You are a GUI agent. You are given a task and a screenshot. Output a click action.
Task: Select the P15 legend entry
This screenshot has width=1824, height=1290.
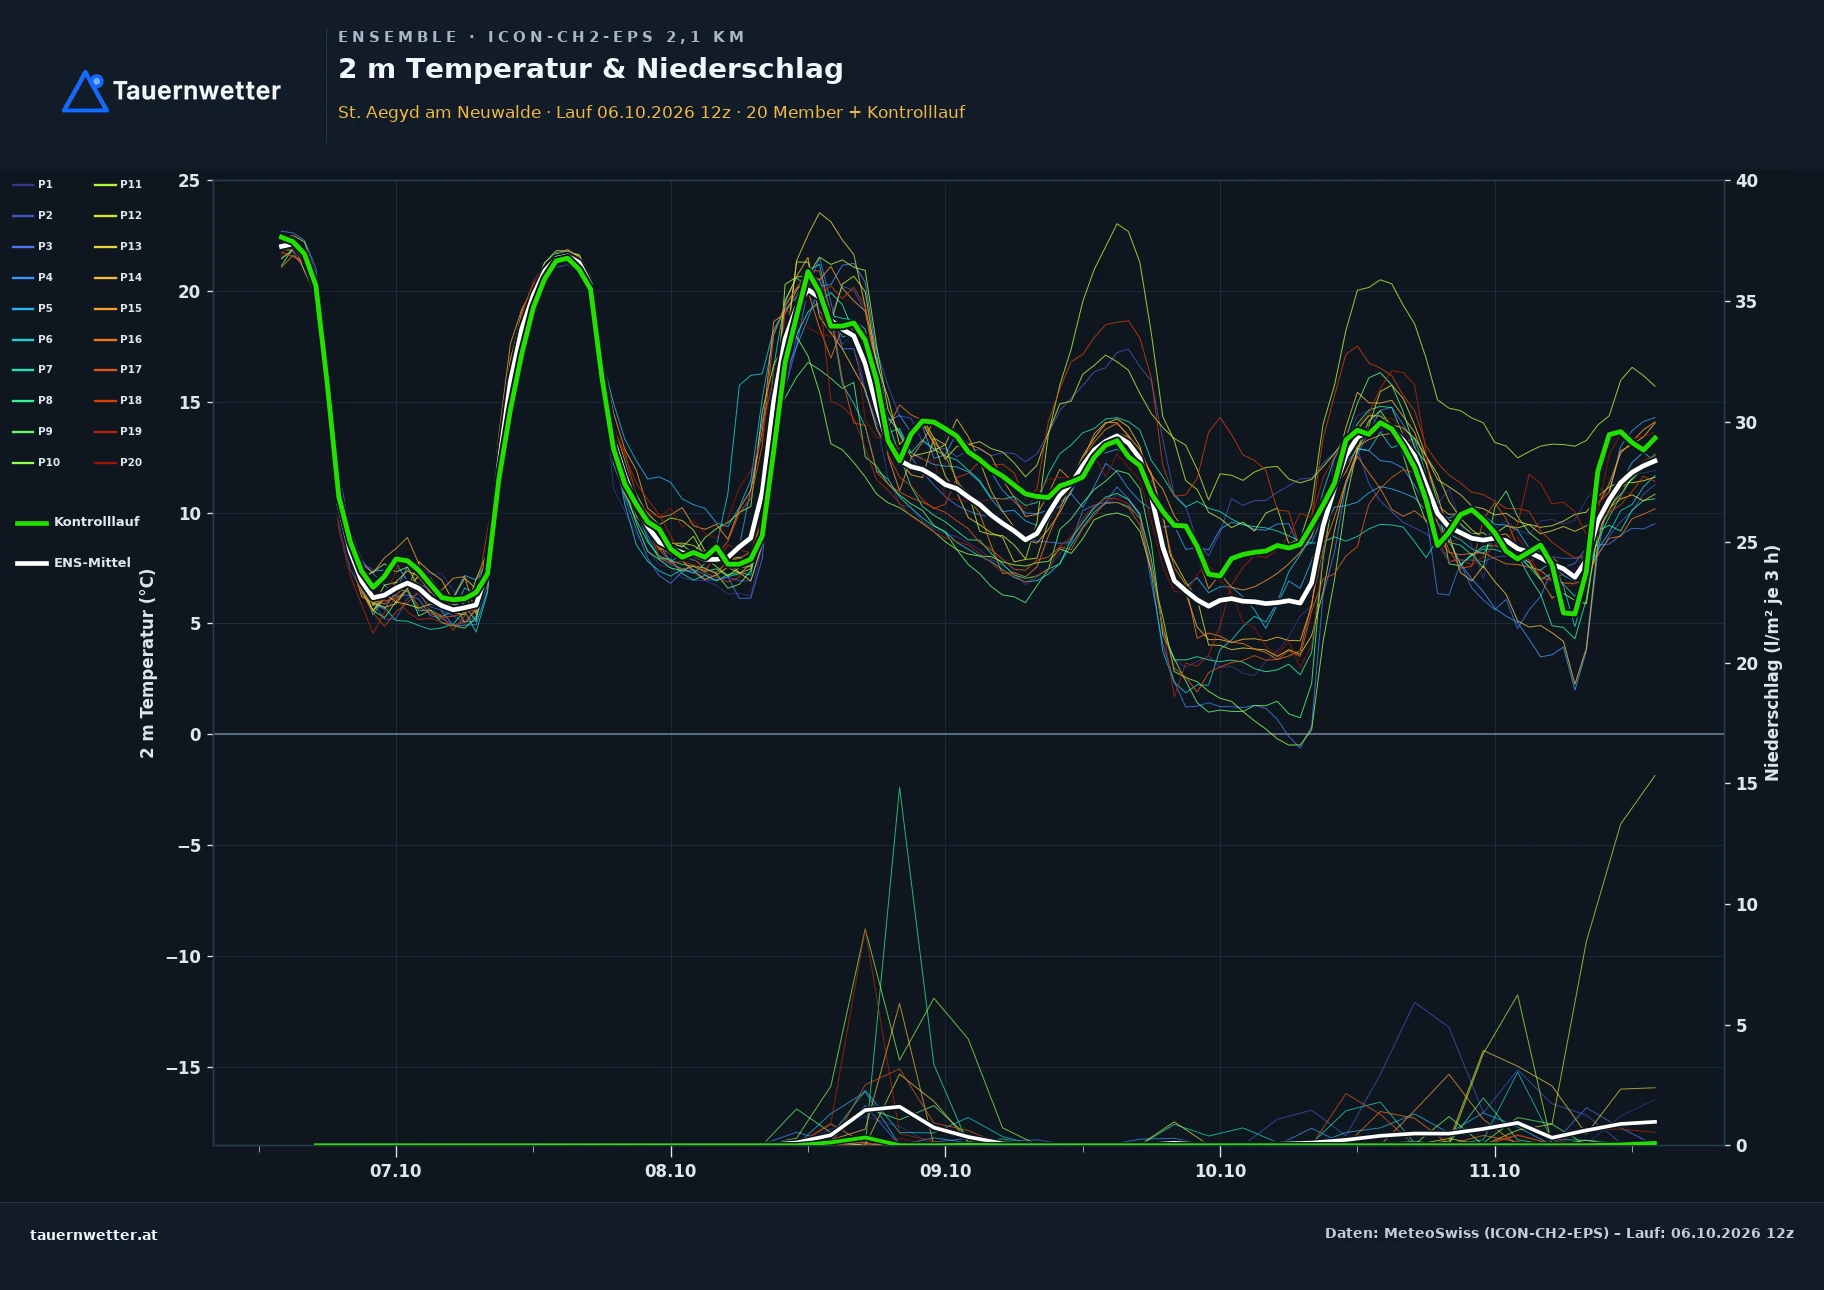118,308
